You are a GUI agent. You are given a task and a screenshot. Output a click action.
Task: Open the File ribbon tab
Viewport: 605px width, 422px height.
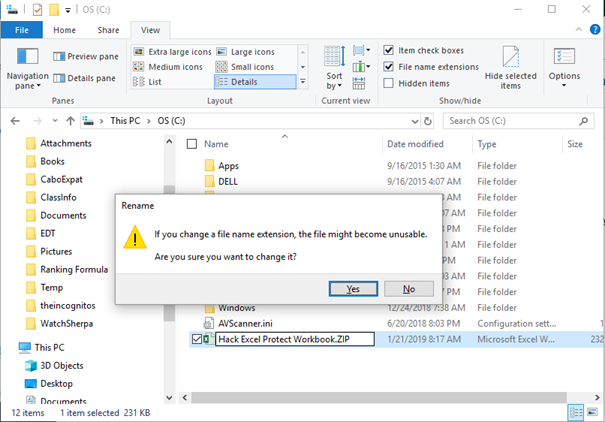[x=22, y=30]
